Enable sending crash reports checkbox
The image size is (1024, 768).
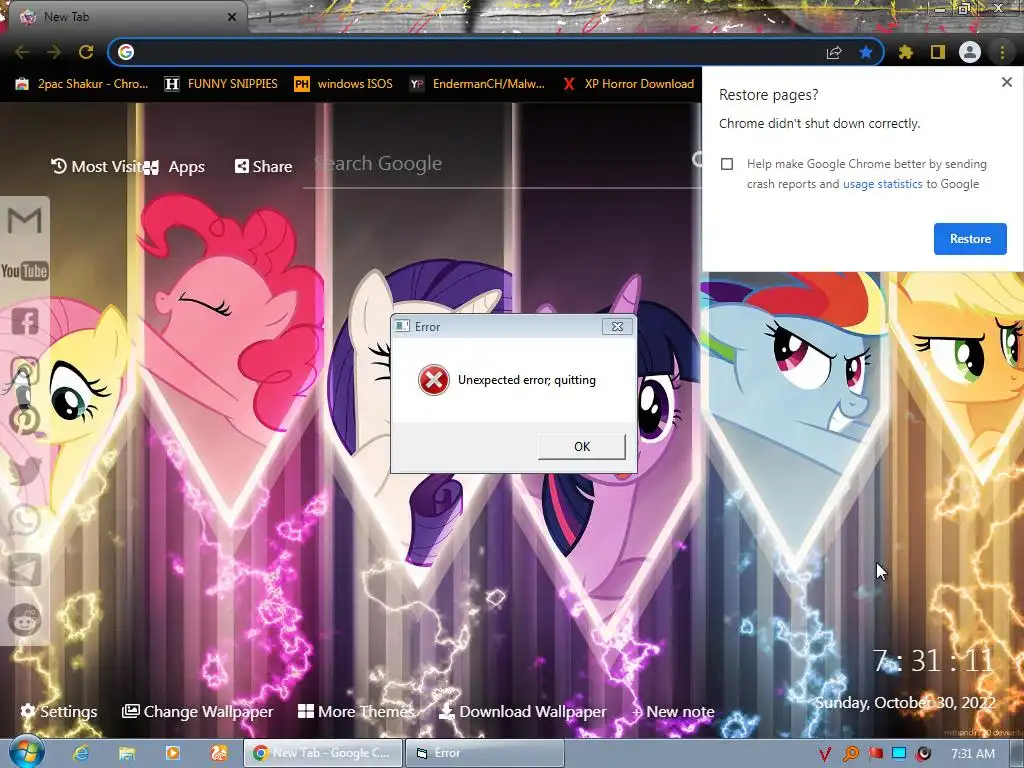(x=727, y=164)
